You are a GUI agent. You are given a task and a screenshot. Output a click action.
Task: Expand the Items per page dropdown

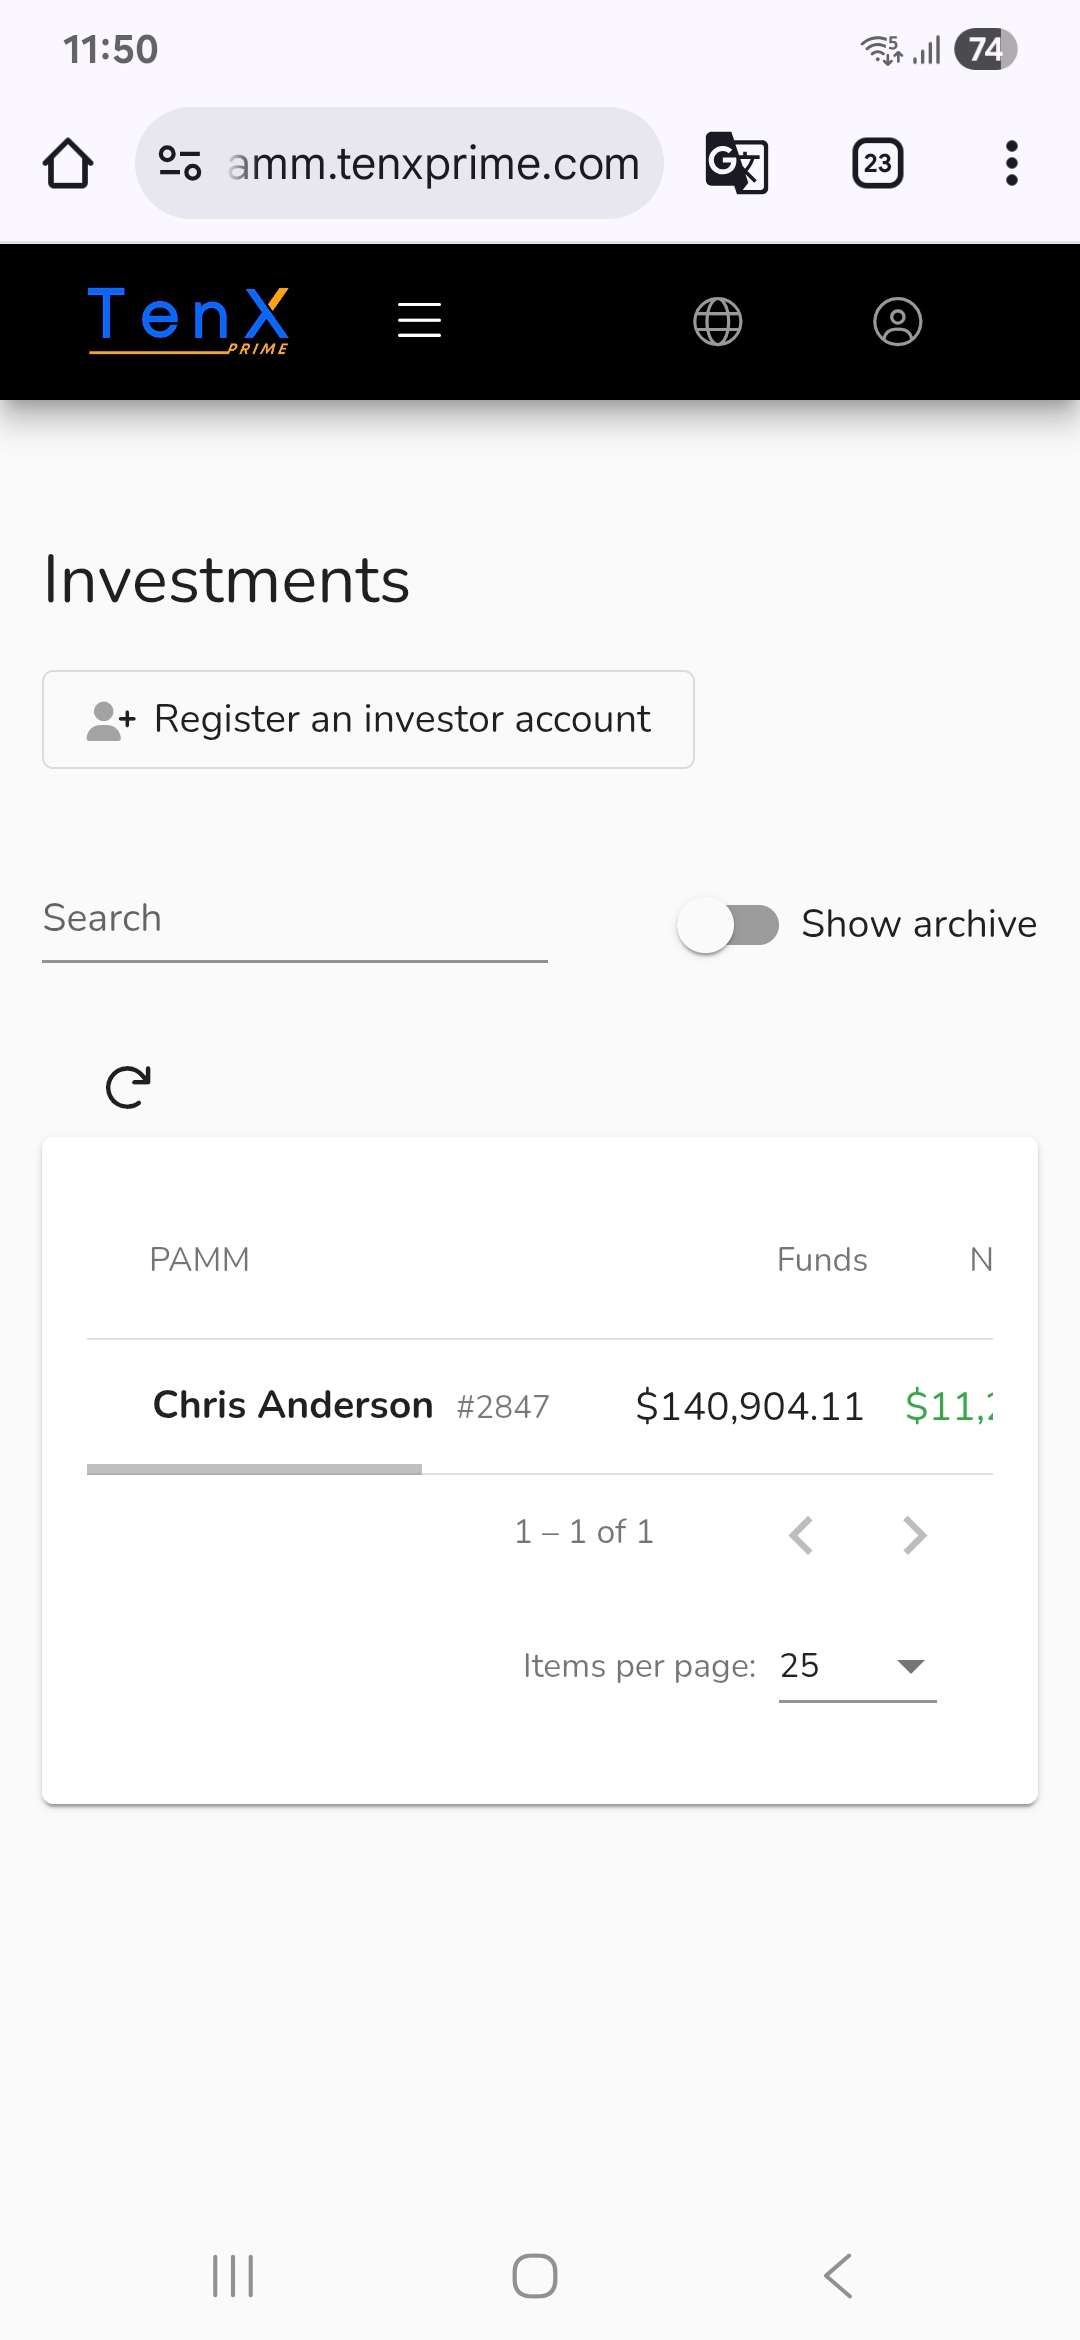[857, 1666]
